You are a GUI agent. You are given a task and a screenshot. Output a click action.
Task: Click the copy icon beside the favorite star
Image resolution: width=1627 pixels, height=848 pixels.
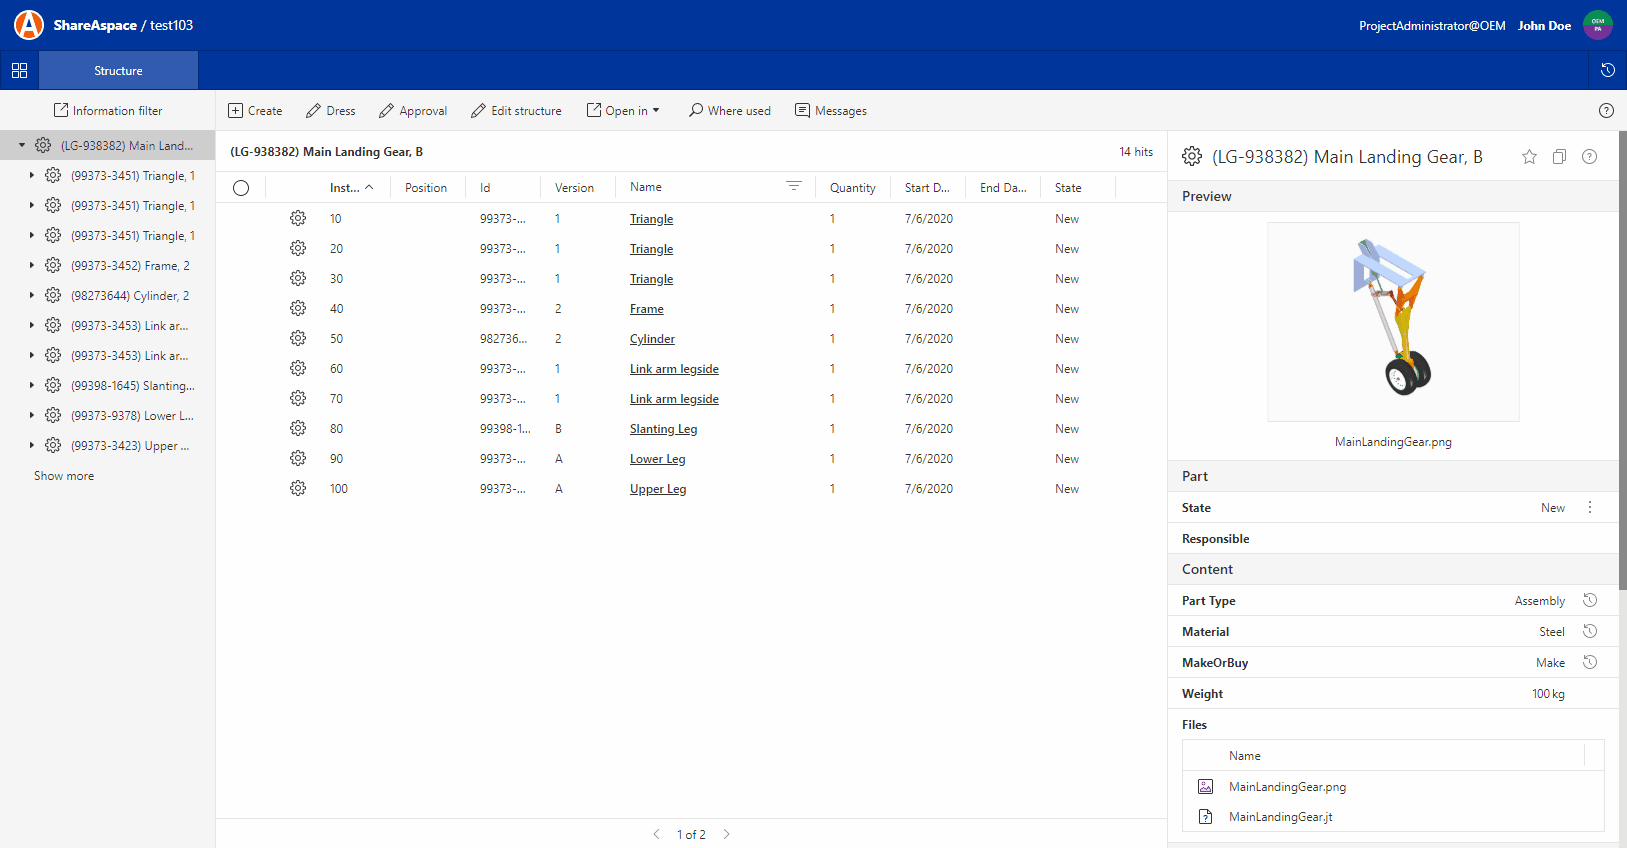point(1559,157)
